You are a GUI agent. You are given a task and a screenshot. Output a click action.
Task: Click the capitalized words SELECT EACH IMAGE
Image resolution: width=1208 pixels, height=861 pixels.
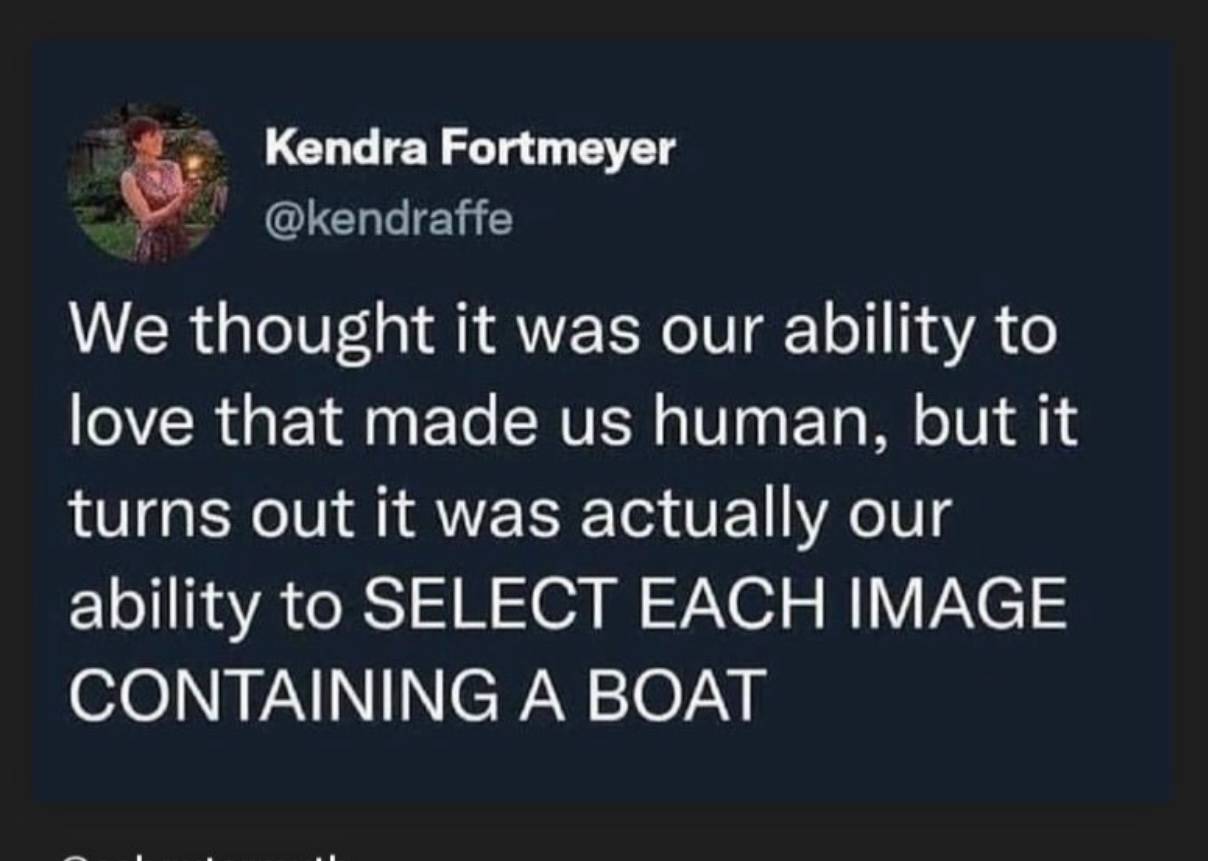pos(716,606)
